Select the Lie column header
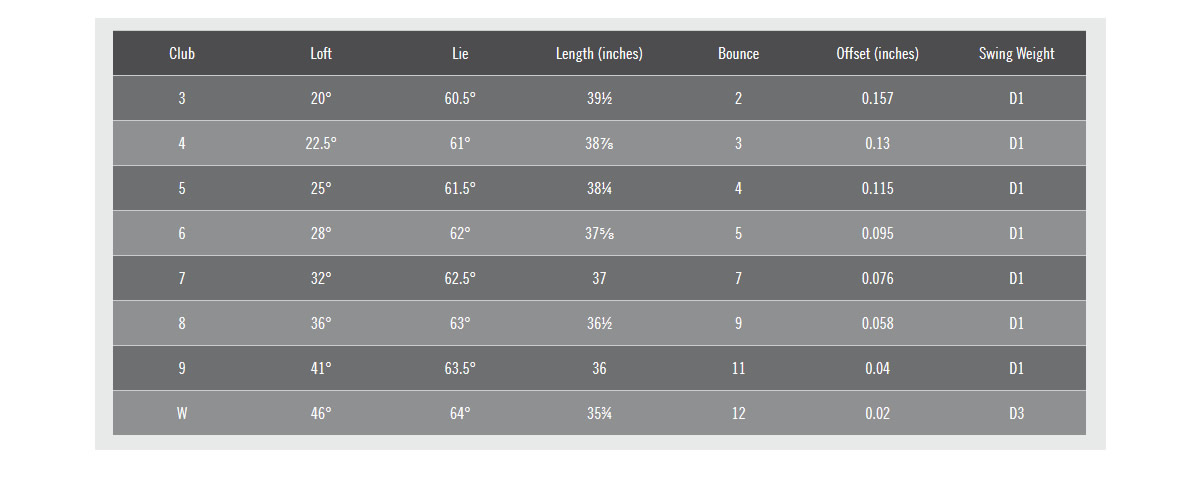Screen dimensions: 1200x488 click(460, 54)
